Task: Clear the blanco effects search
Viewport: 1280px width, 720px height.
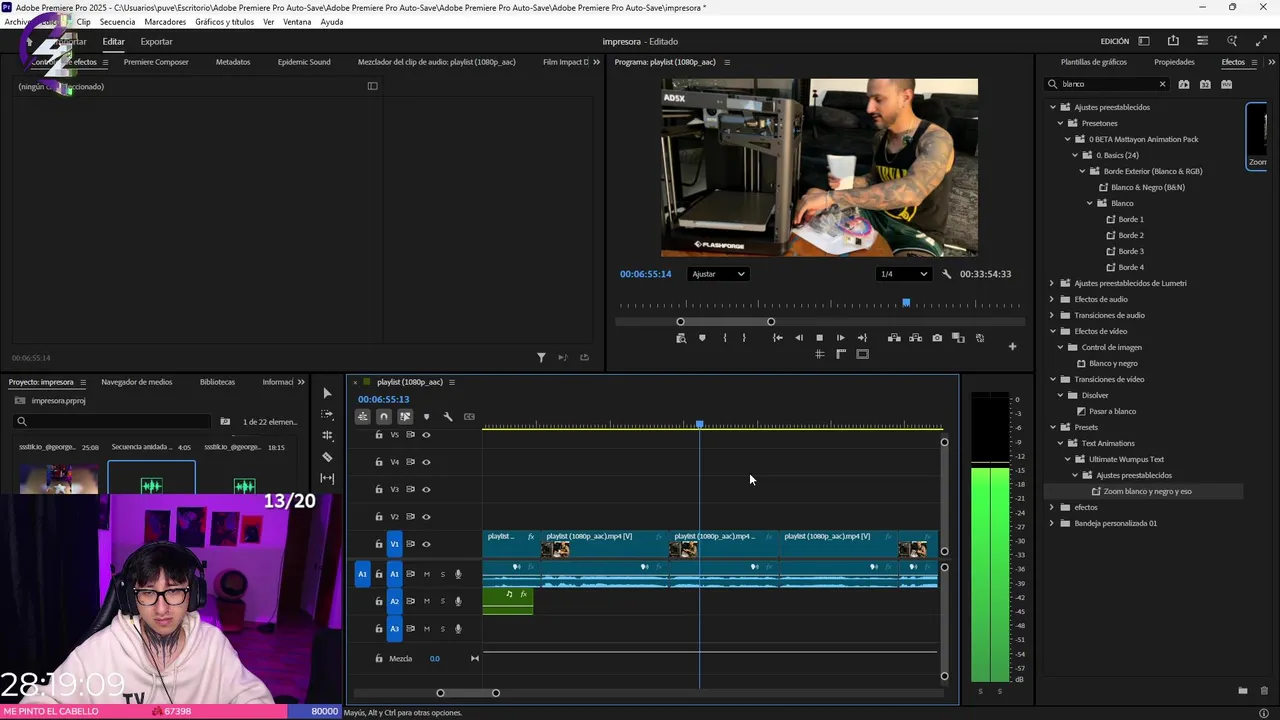Action: point(1162,84)
